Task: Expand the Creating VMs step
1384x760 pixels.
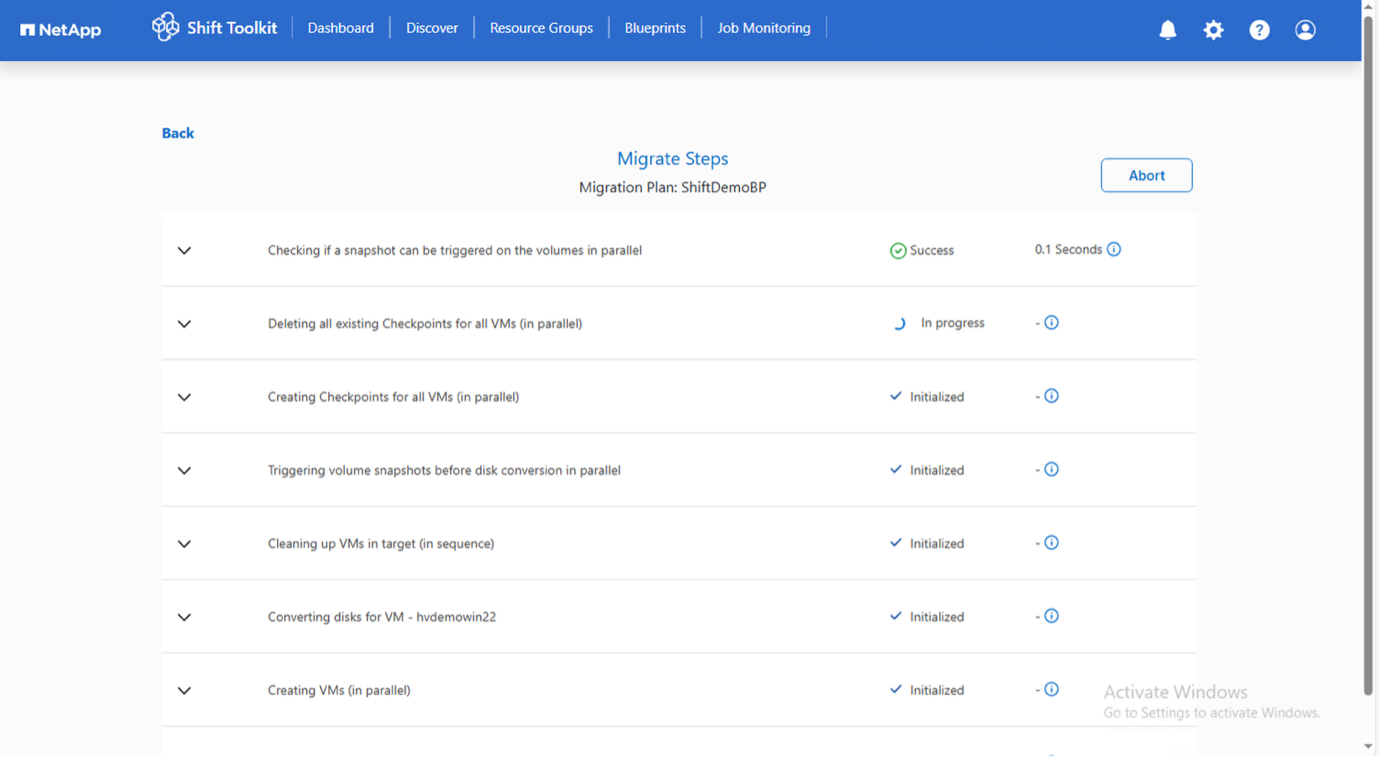Action: click(184, 690)
